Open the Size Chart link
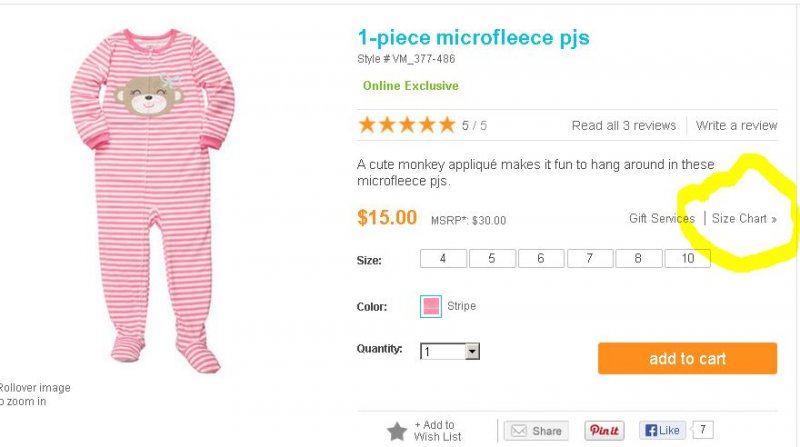The width and height of the screenshot is (800, 447). coord(743,219)
